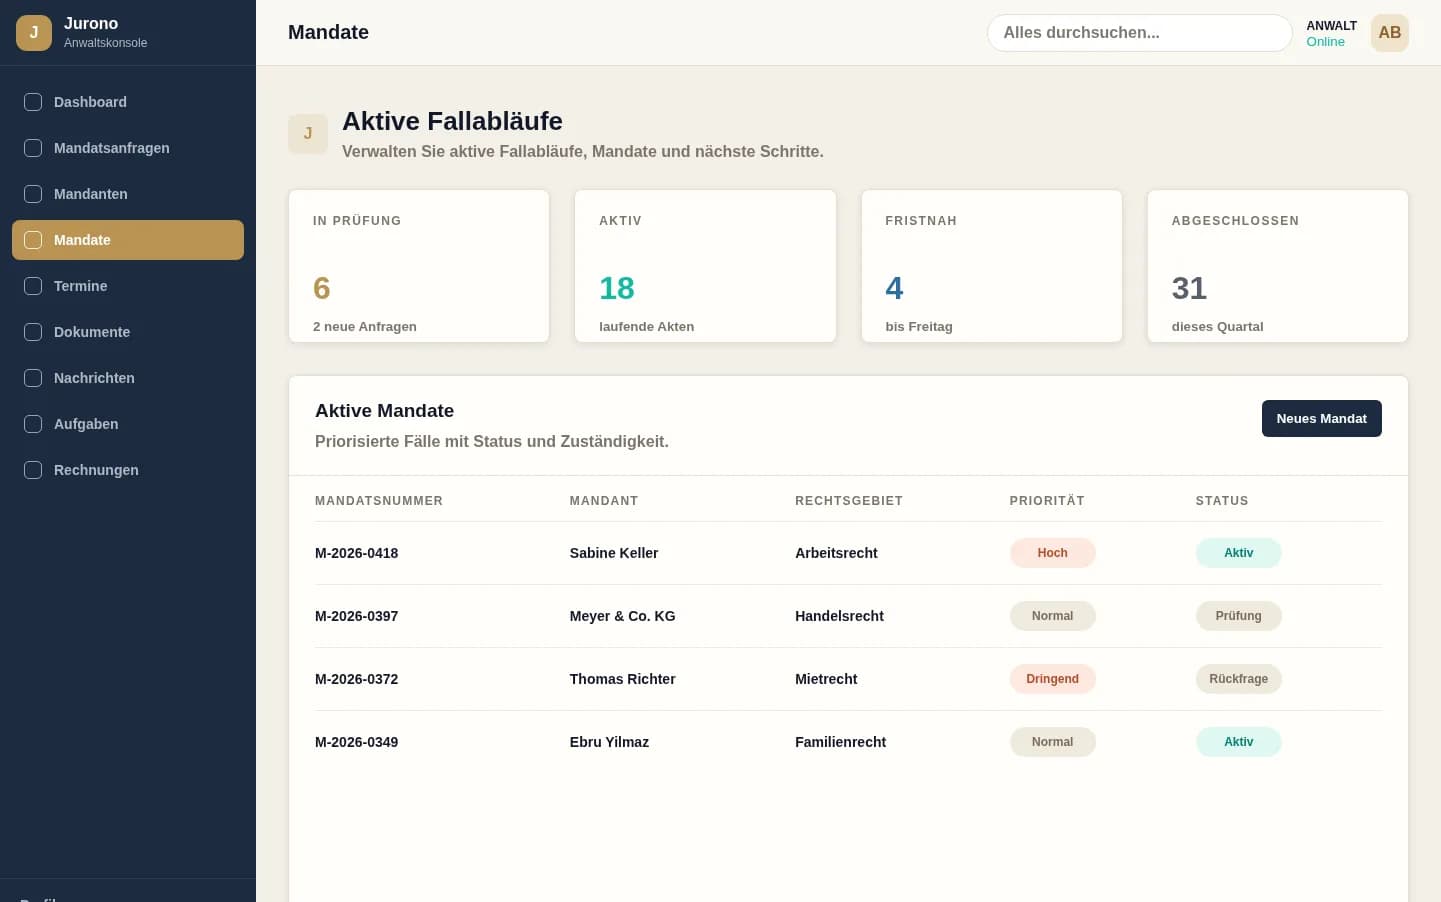Go to Aufgaben in the sidebar

[x=128, y=424]
